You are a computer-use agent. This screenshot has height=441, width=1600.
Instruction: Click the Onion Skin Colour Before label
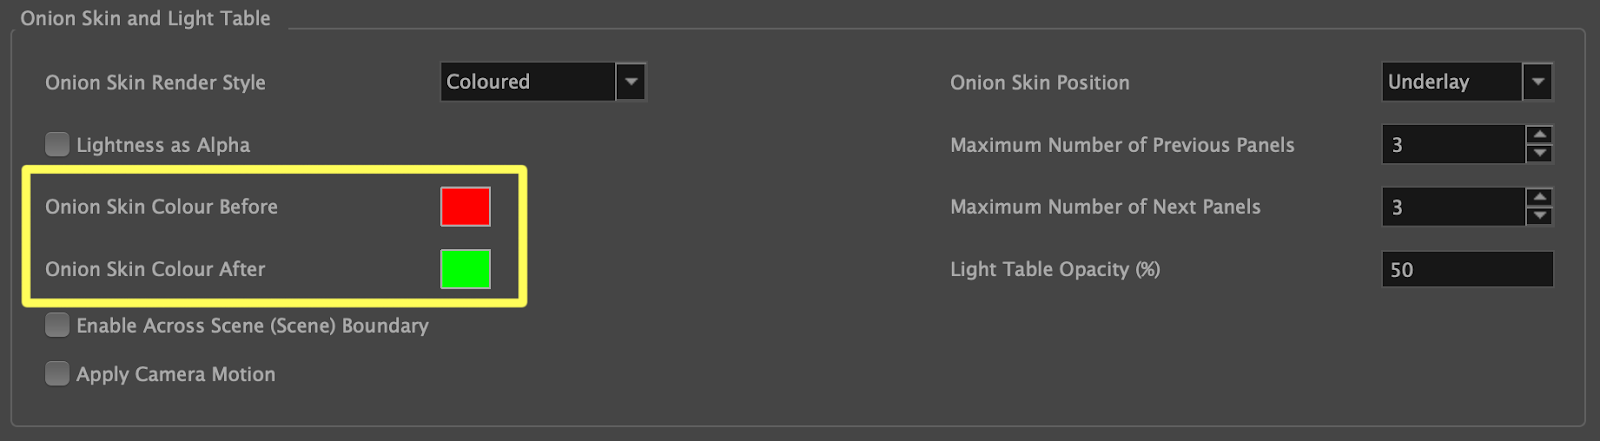(x=161, y=207)
